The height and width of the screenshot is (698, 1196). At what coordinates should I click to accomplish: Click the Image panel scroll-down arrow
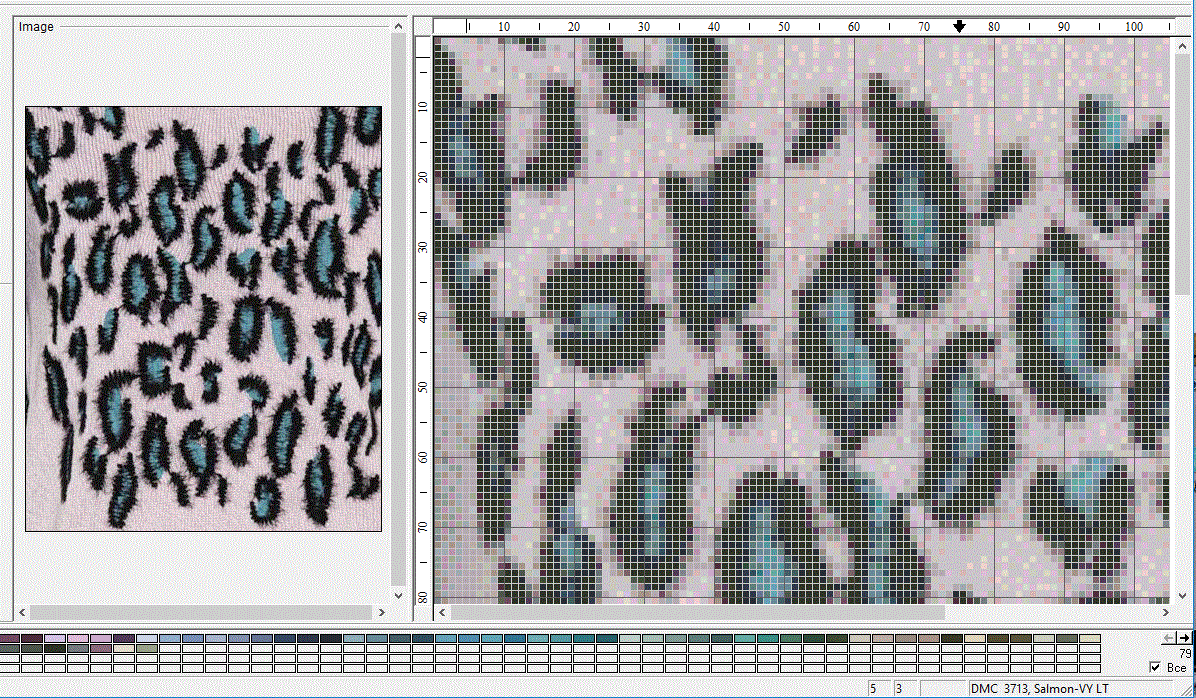[398, 595]
